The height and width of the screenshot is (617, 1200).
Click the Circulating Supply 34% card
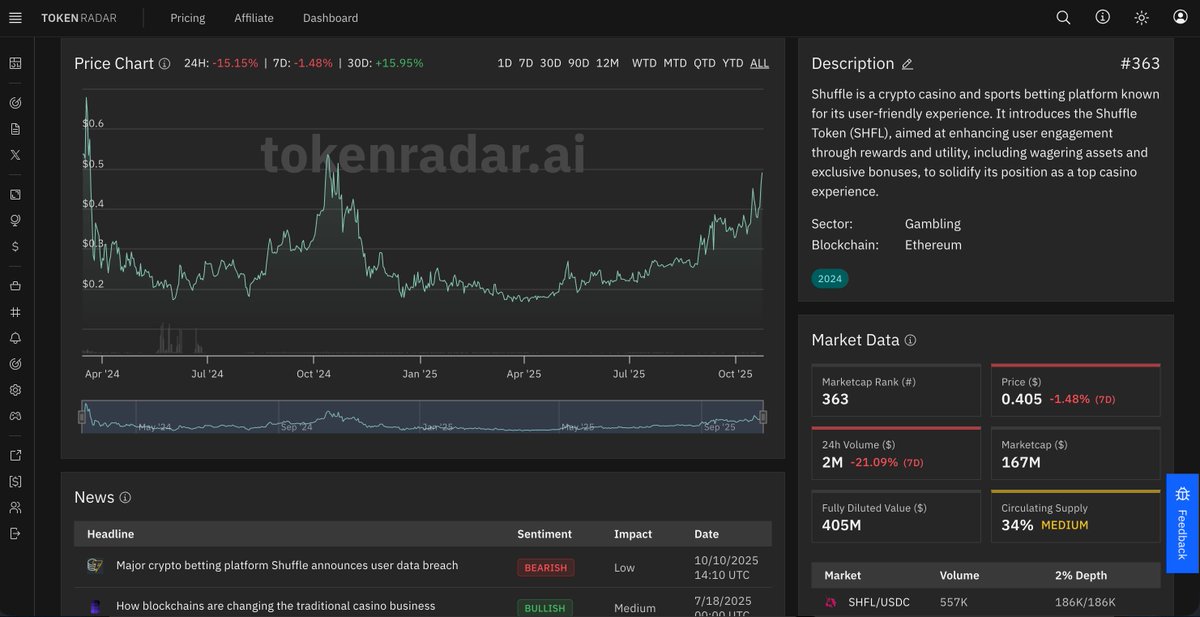coord(1076,516)
